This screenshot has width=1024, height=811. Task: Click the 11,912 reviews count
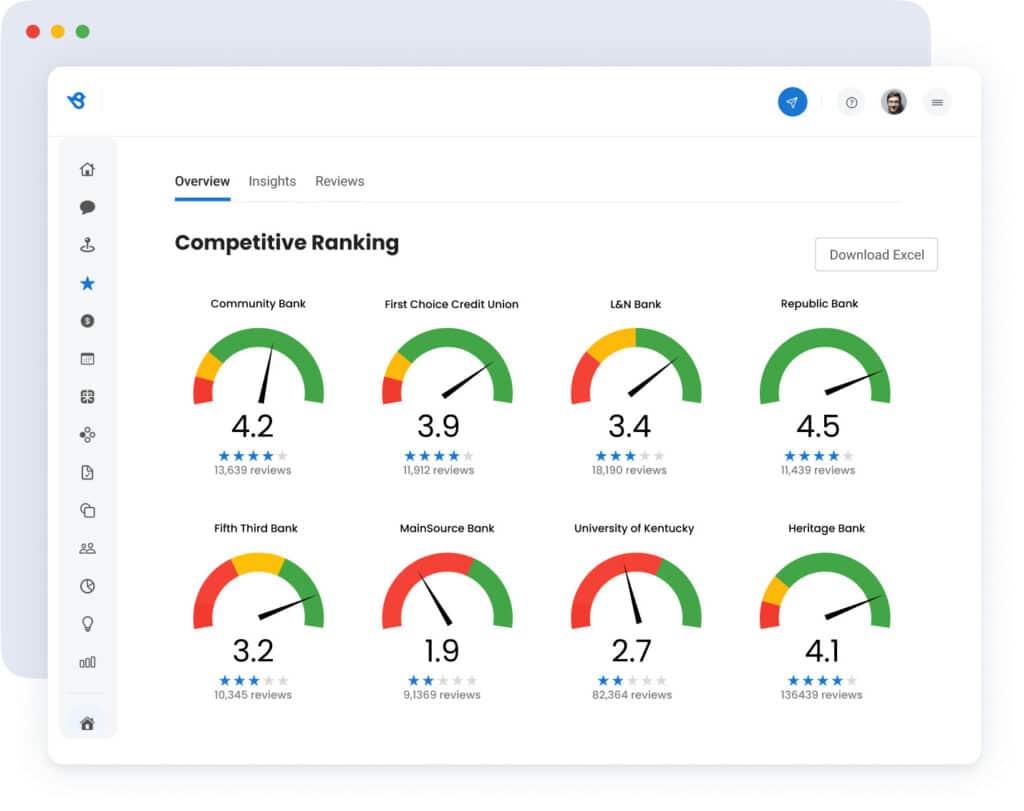pyautogui.click(x=438, y=470)
